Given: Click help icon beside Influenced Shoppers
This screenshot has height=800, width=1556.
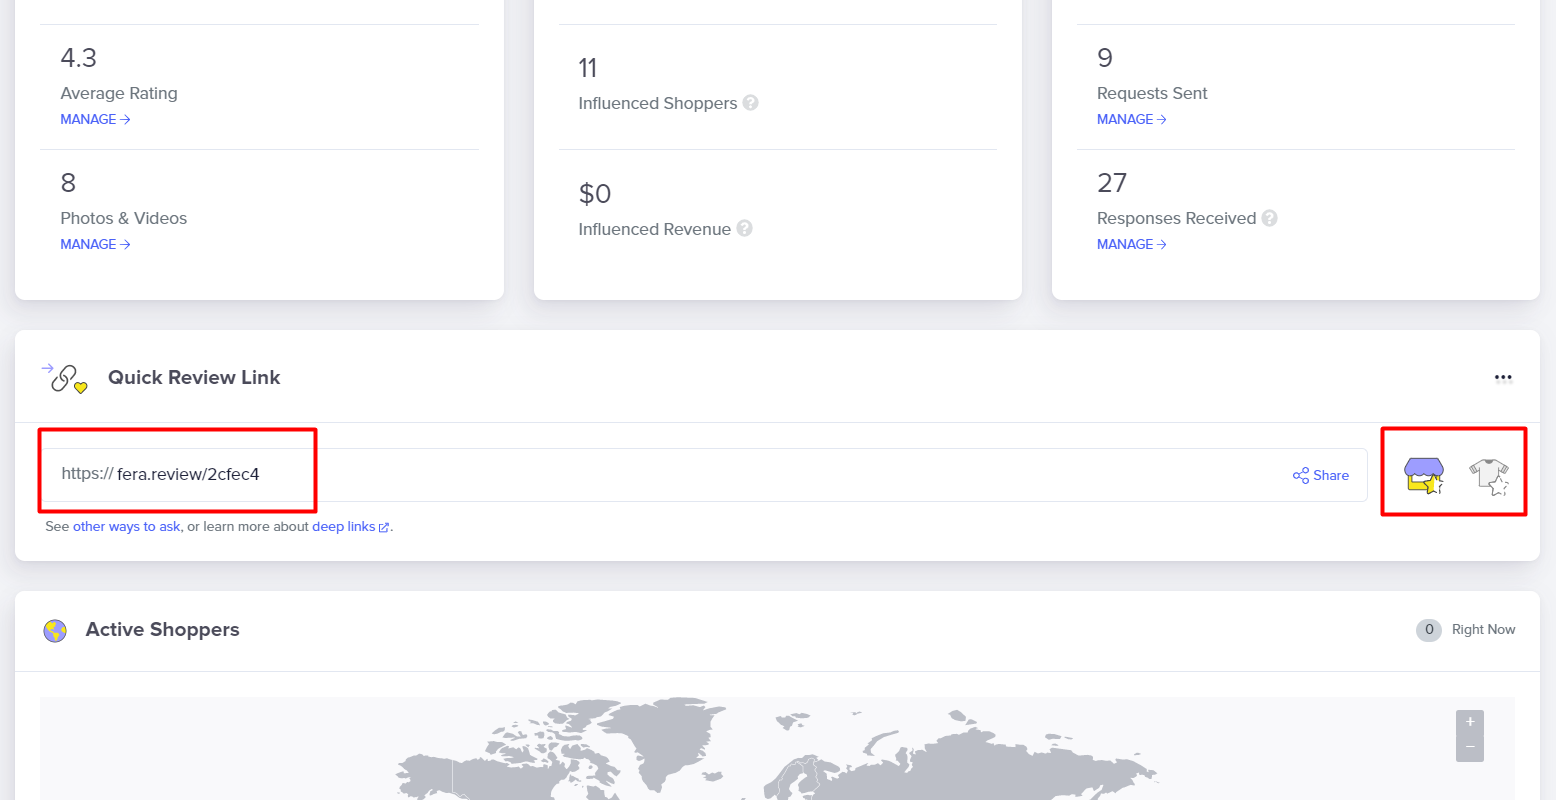Looking at the screenshot, I should click(751, 103).
